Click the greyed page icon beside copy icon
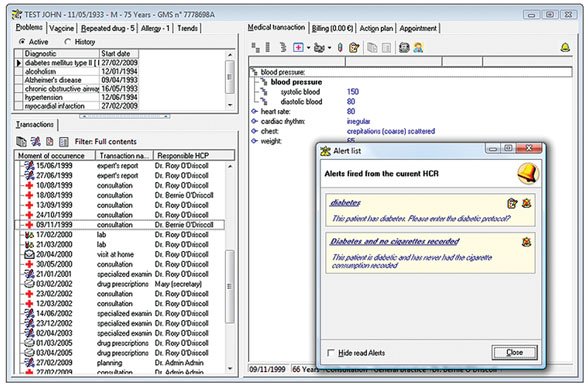This screenshot has width=588, height=387. (x=386, y=48)
